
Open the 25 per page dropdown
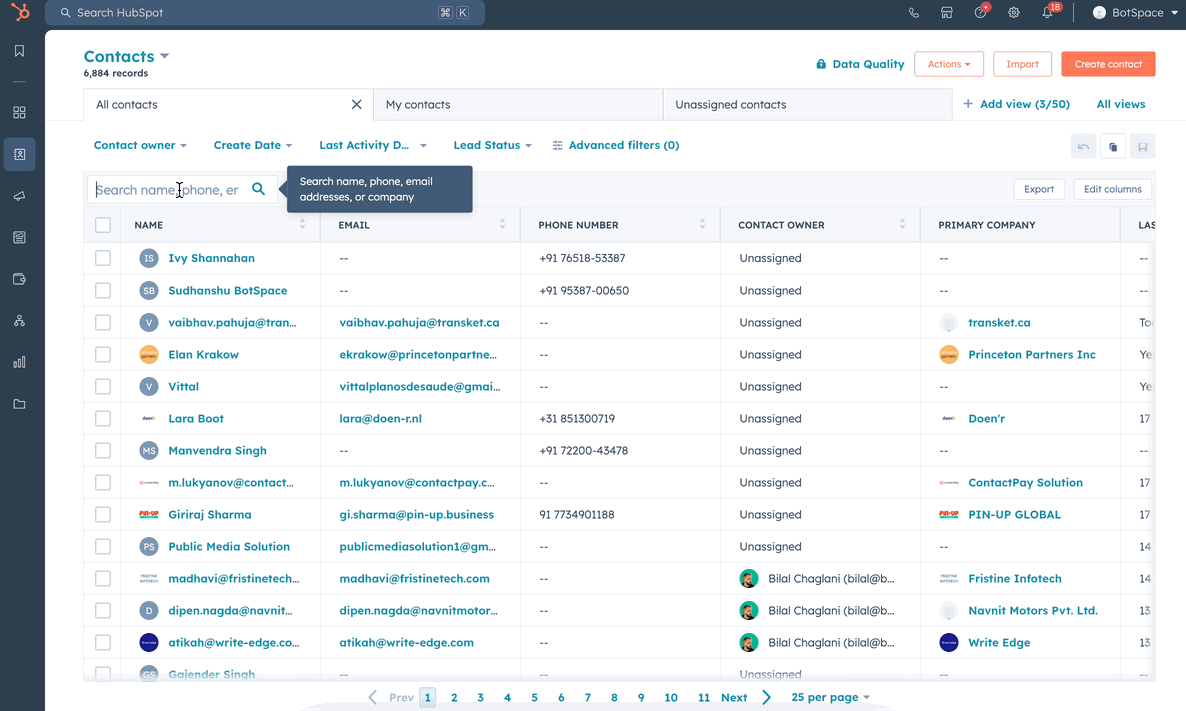[831, 697]
